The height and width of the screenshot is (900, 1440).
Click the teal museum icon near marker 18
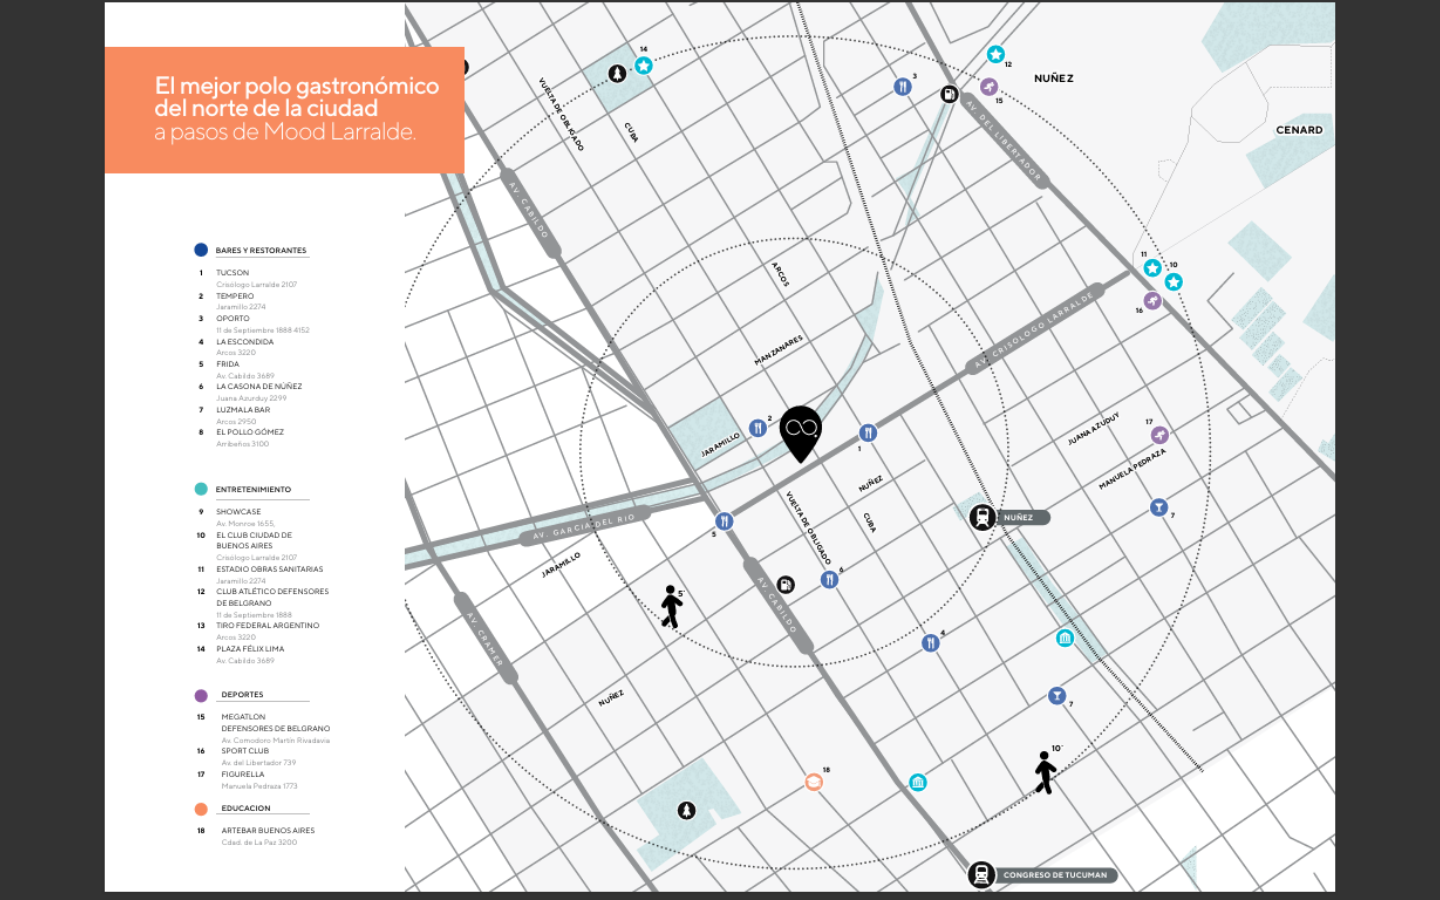tap(918, 782)
